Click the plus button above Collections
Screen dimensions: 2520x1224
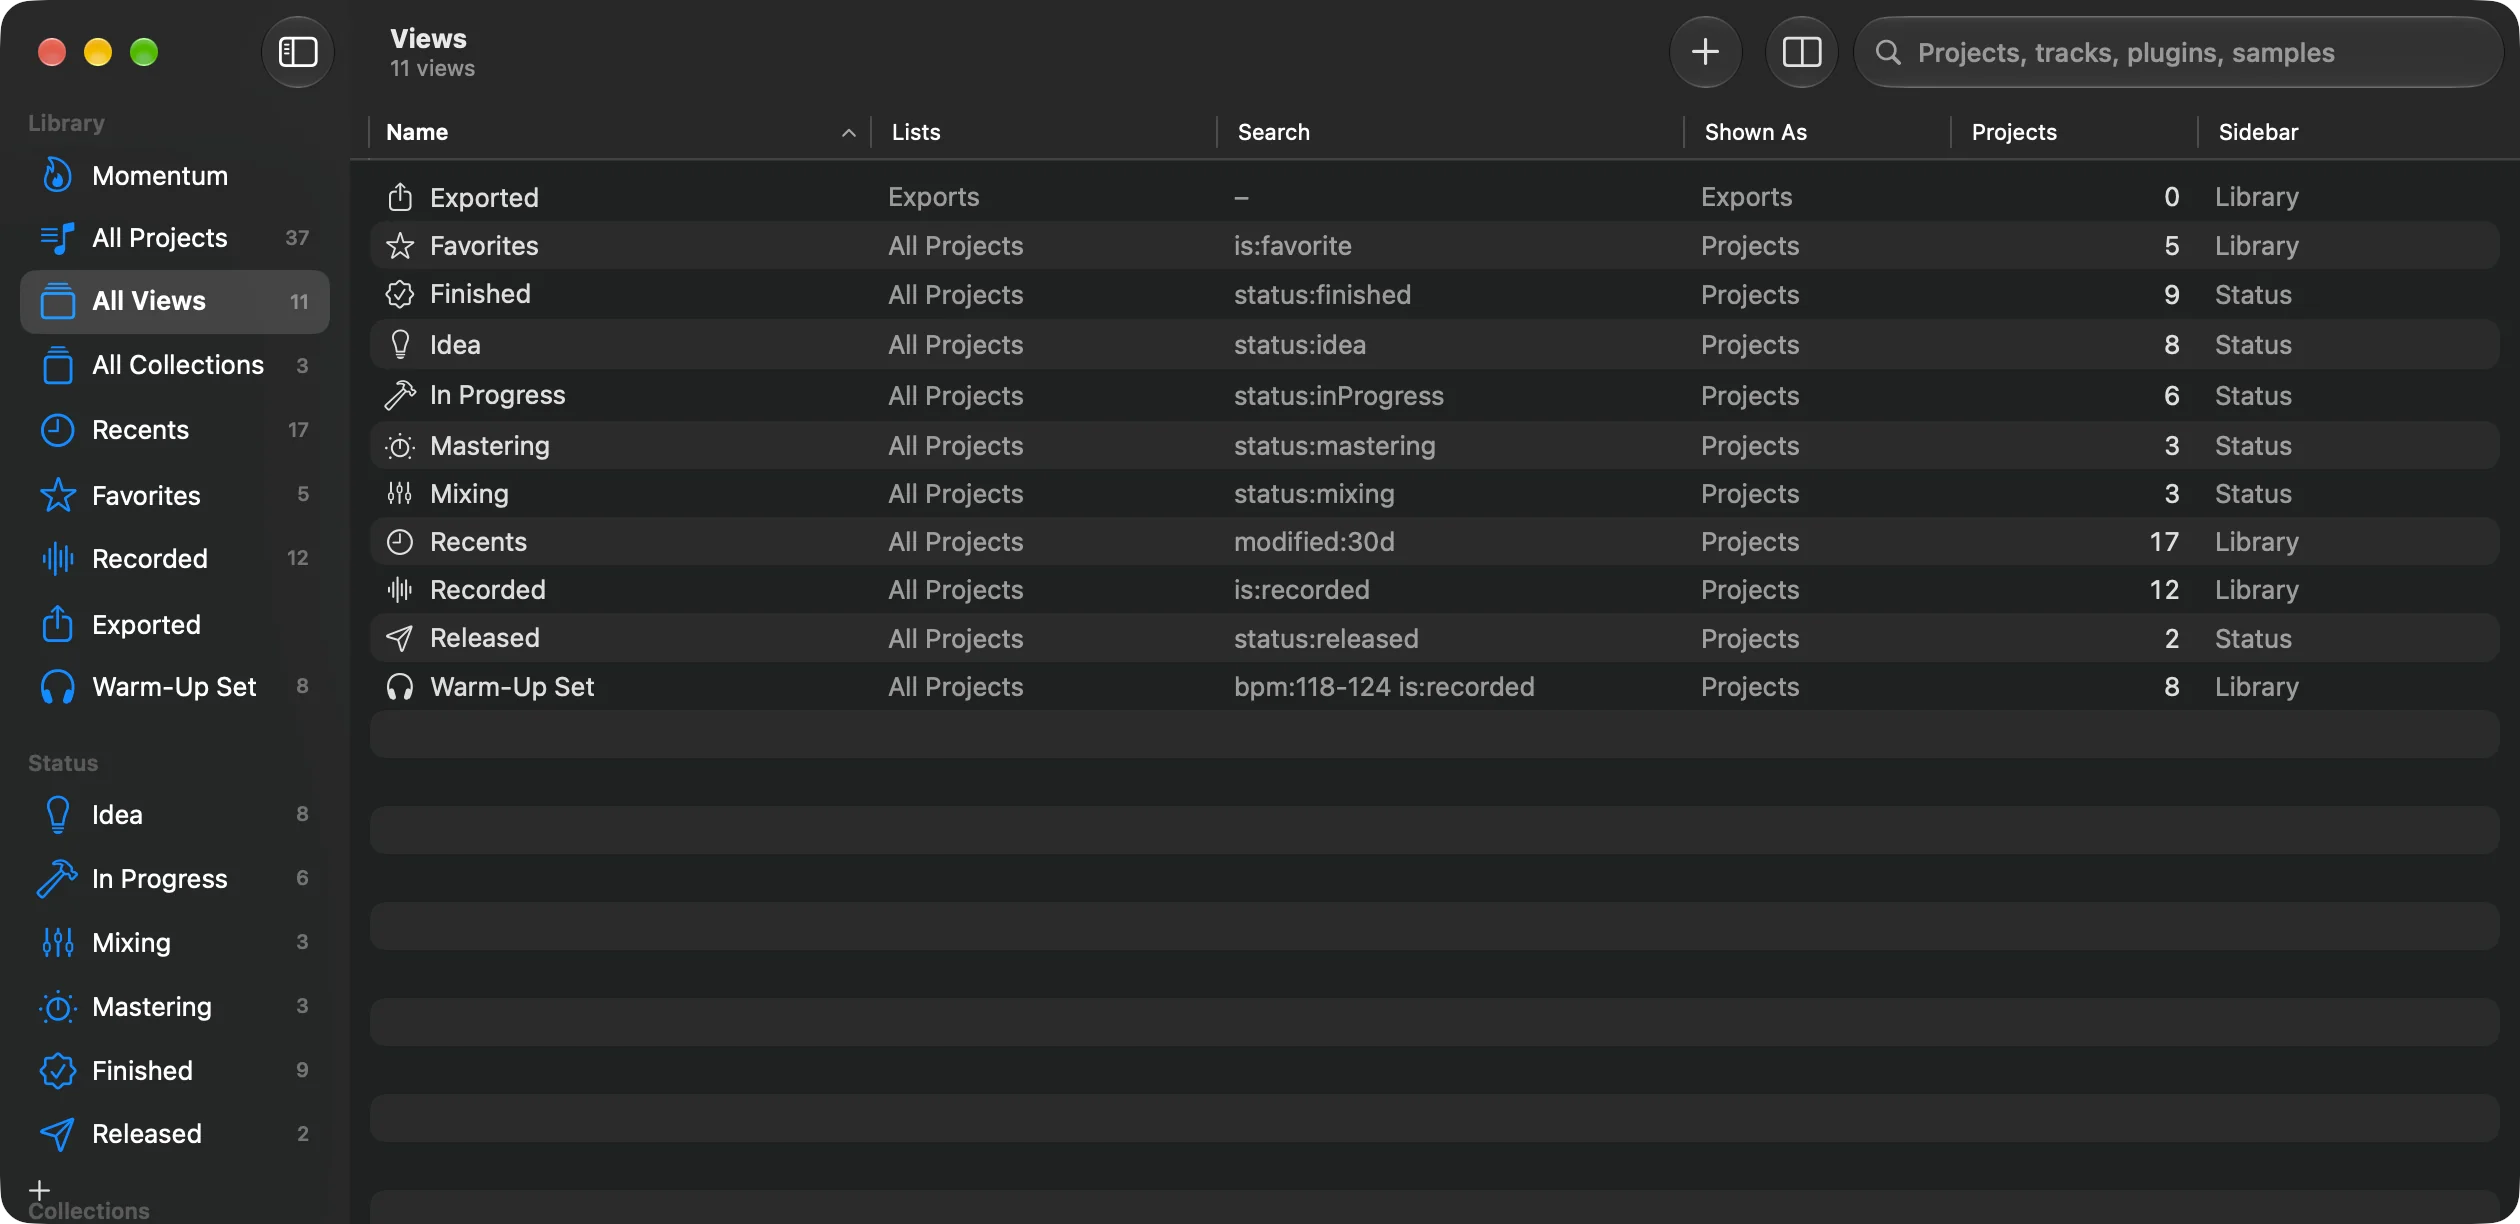[39, 1190]
